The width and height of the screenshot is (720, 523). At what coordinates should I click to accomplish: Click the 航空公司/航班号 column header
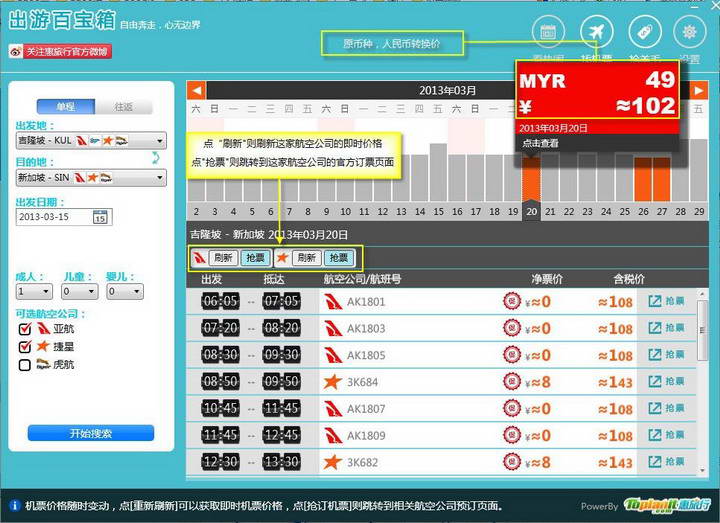pos(362,279)
